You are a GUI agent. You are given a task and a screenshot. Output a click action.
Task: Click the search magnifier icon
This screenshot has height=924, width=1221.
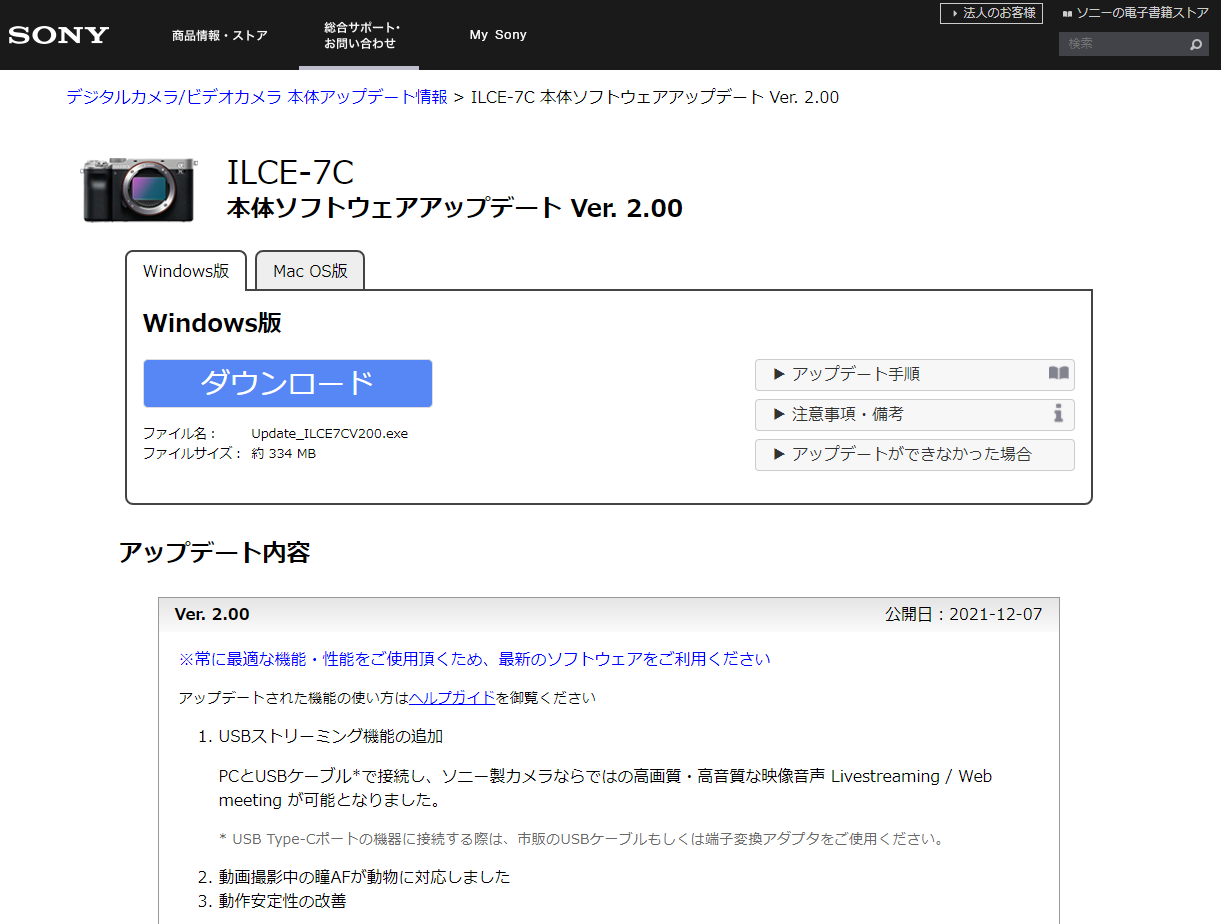[1195, 45]
